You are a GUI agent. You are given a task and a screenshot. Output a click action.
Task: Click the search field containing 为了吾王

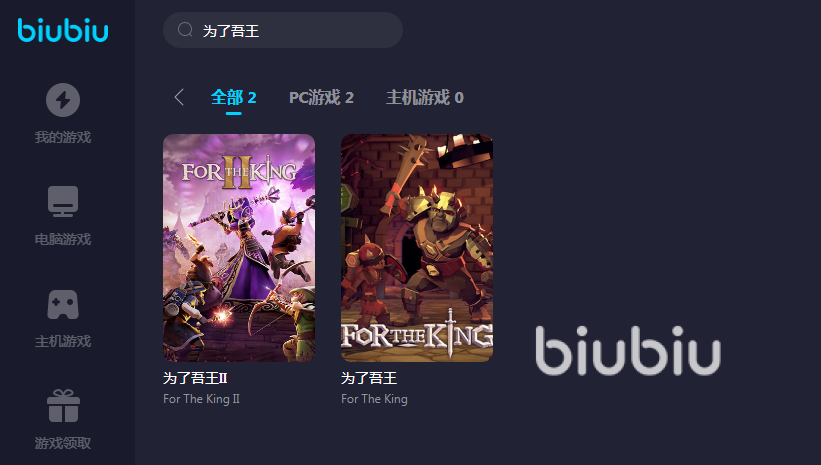click(283, 30)
